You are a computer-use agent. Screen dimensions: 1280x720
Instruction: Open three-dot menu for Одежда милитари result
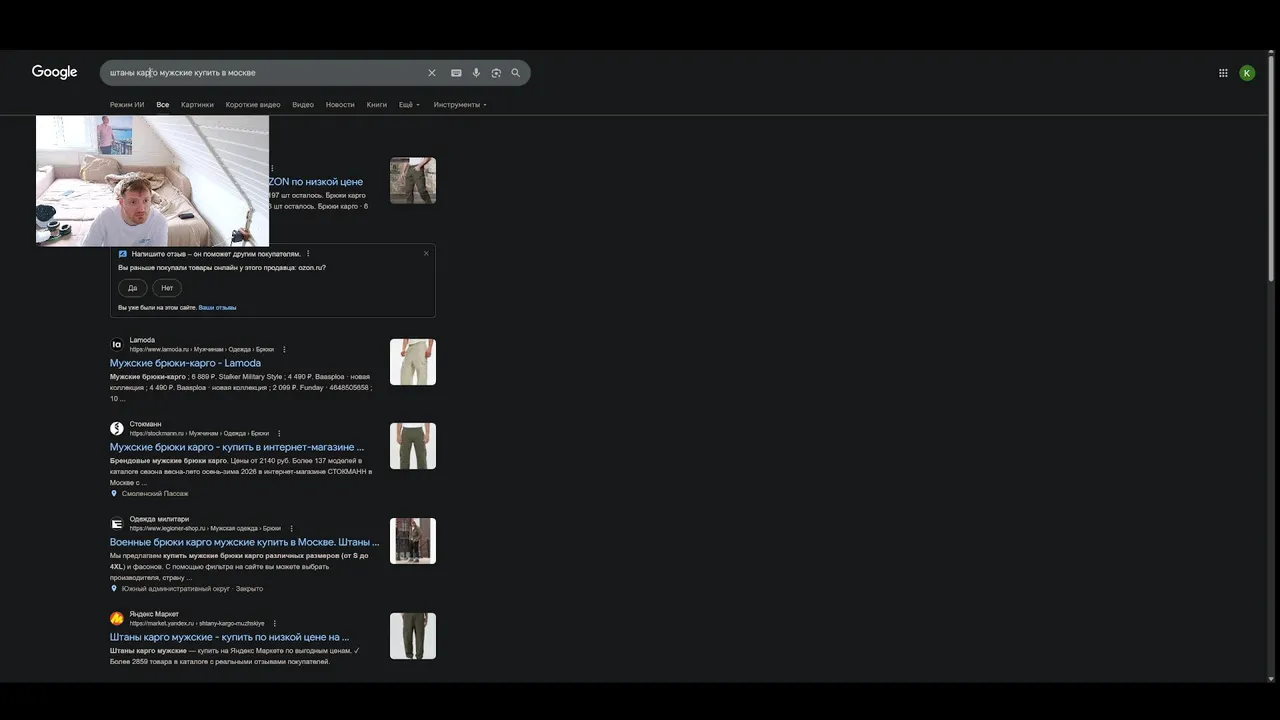[292, 528]
